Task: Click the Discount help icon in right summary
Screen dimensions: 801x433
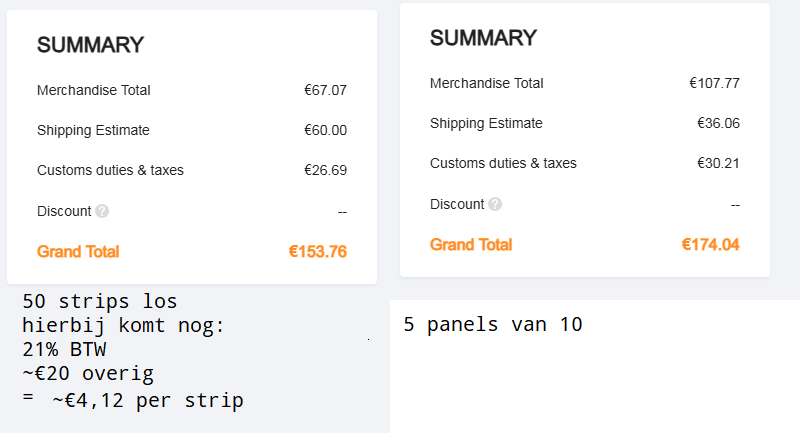Action: (x=495, y=204)
